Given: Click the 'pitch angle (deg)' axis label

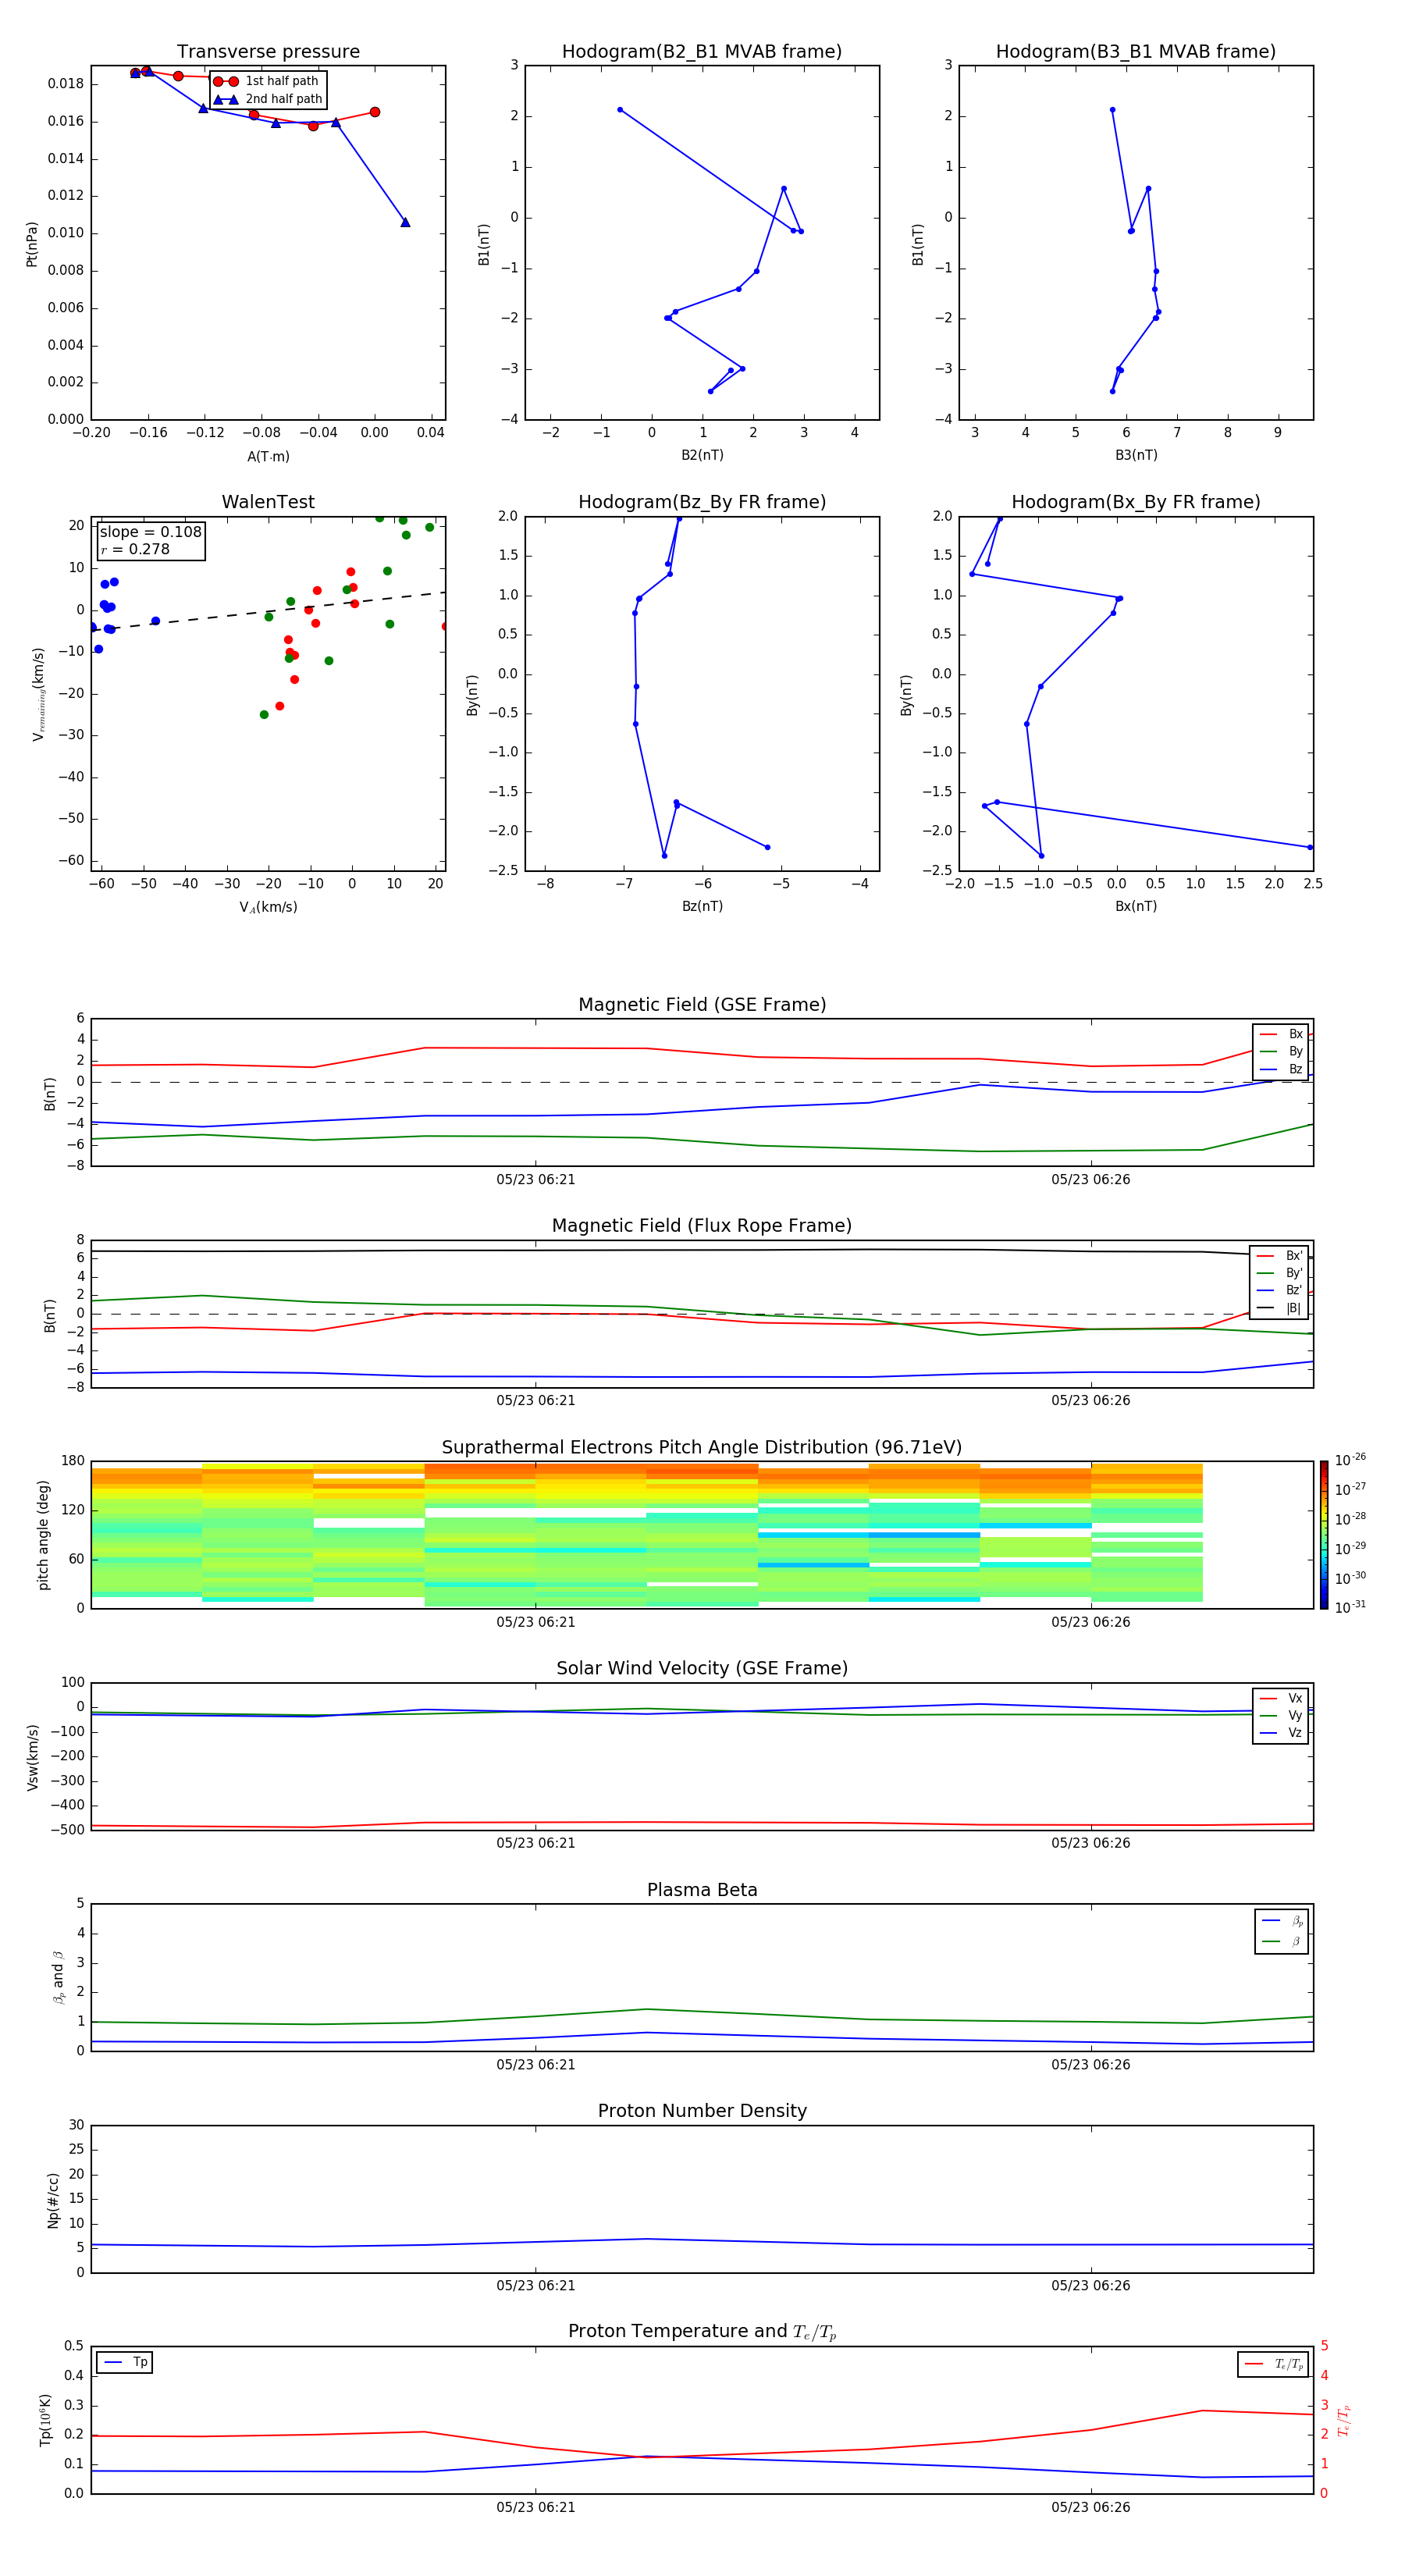Looking at the screenshot, I should pyautogui.click(x=43, y=1535).
